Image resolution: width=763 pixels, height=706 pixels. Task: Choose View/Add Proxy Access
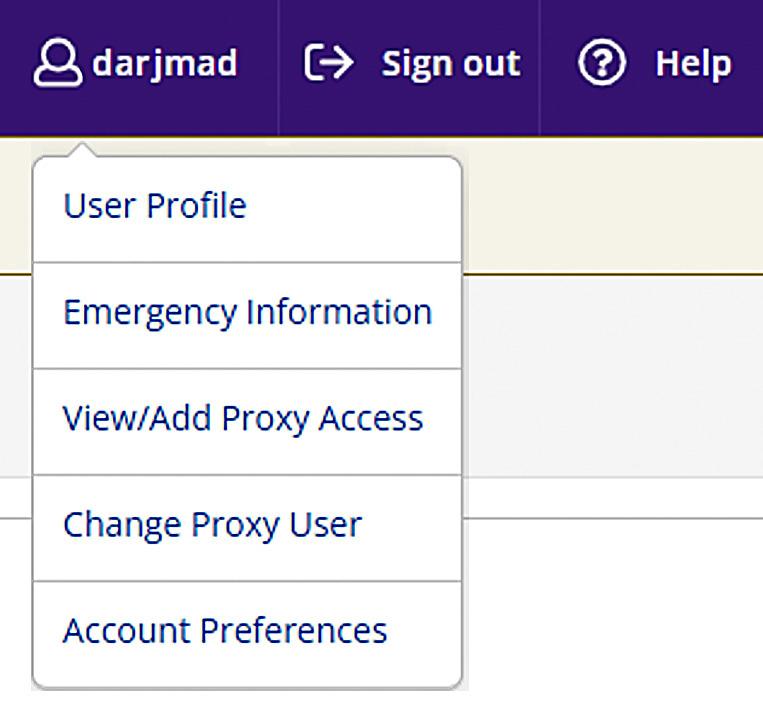tap(243, 418)
